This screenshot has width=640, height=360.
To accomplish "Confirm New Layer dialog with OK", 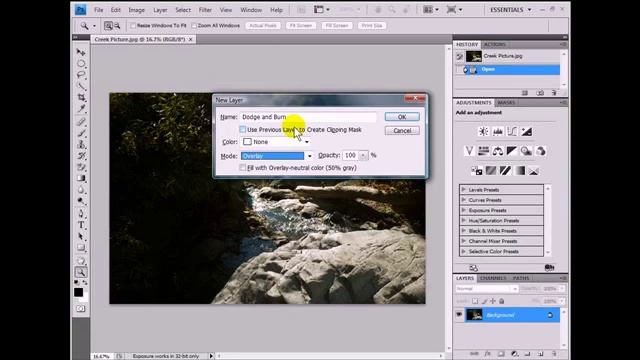I will pos(402,117).
